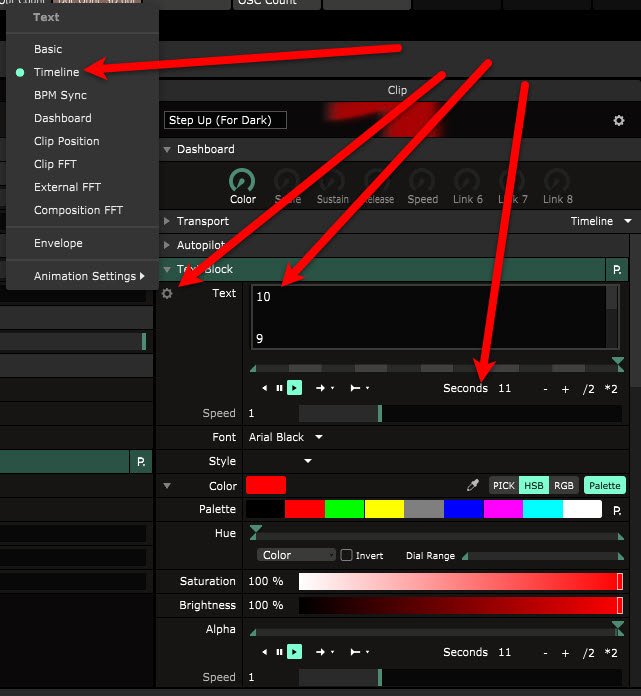Image resolution: width=641 pixels, height=696 pixels.
Task: Click the Link 6 dashboard knob
Action: pyautogui.click(x=467, y=181)
